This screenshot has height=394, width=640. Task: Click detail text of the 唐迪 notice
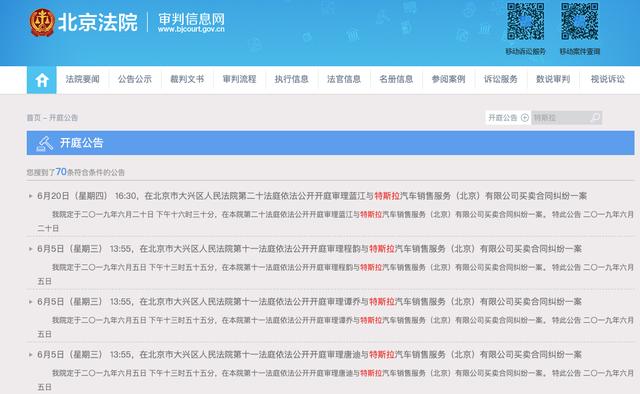(x=336, y=380)
